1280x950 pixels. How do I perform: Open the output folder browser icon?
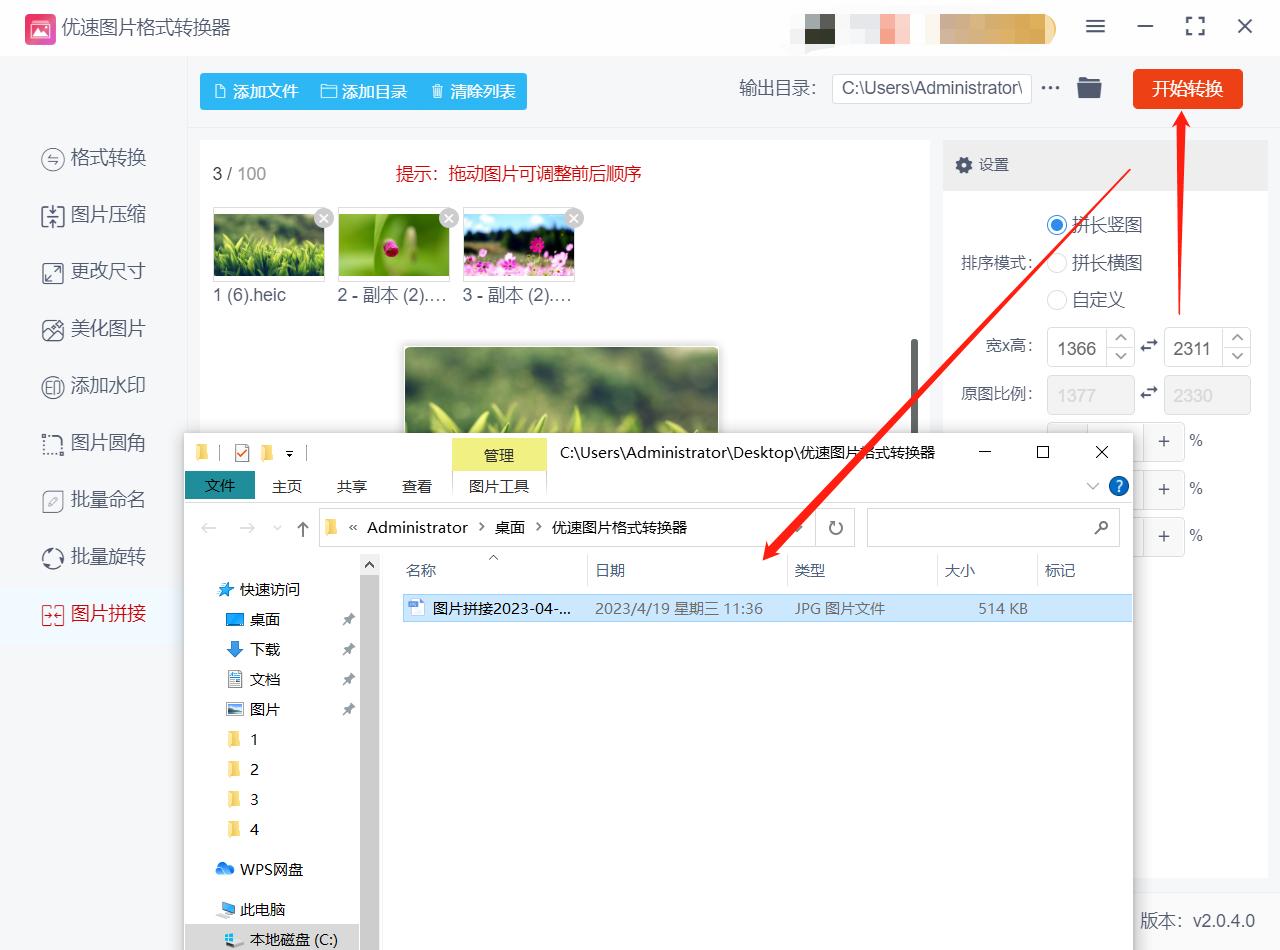click(1089, 88)
